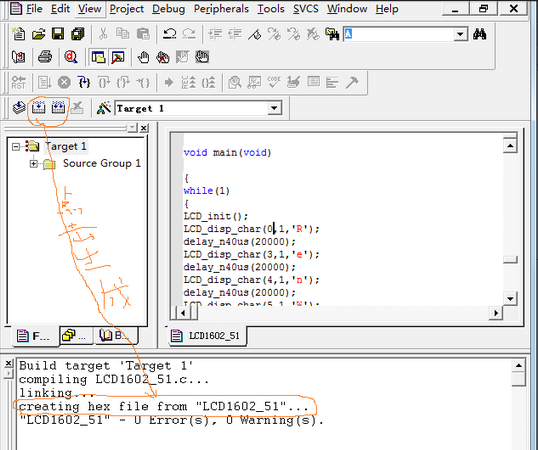538x450 pixels.
Task: Toggle the Project Window button
Action: click(x=98, y=57)
